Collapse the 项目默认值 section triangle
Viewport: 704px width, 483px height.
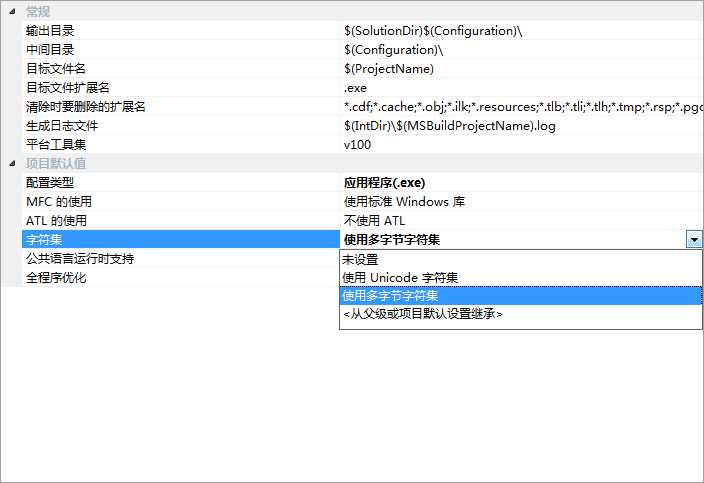pyautogui.click(x=12, y=163)
